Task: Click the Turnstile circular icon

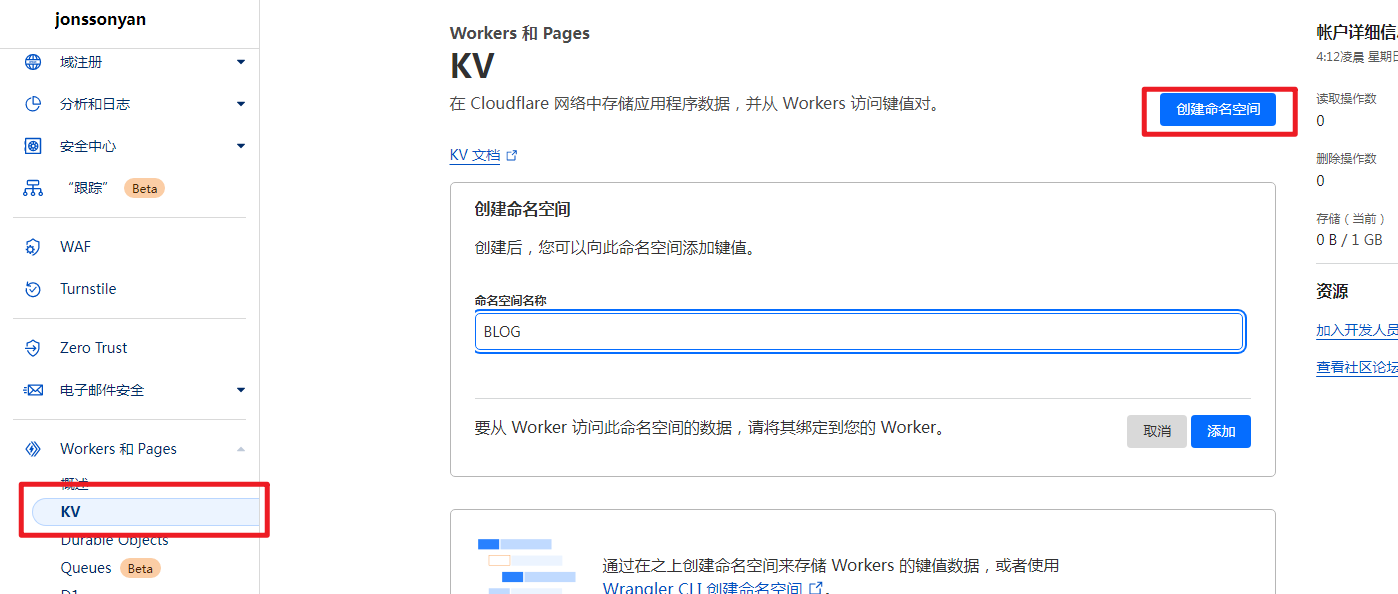Action: 33,289
